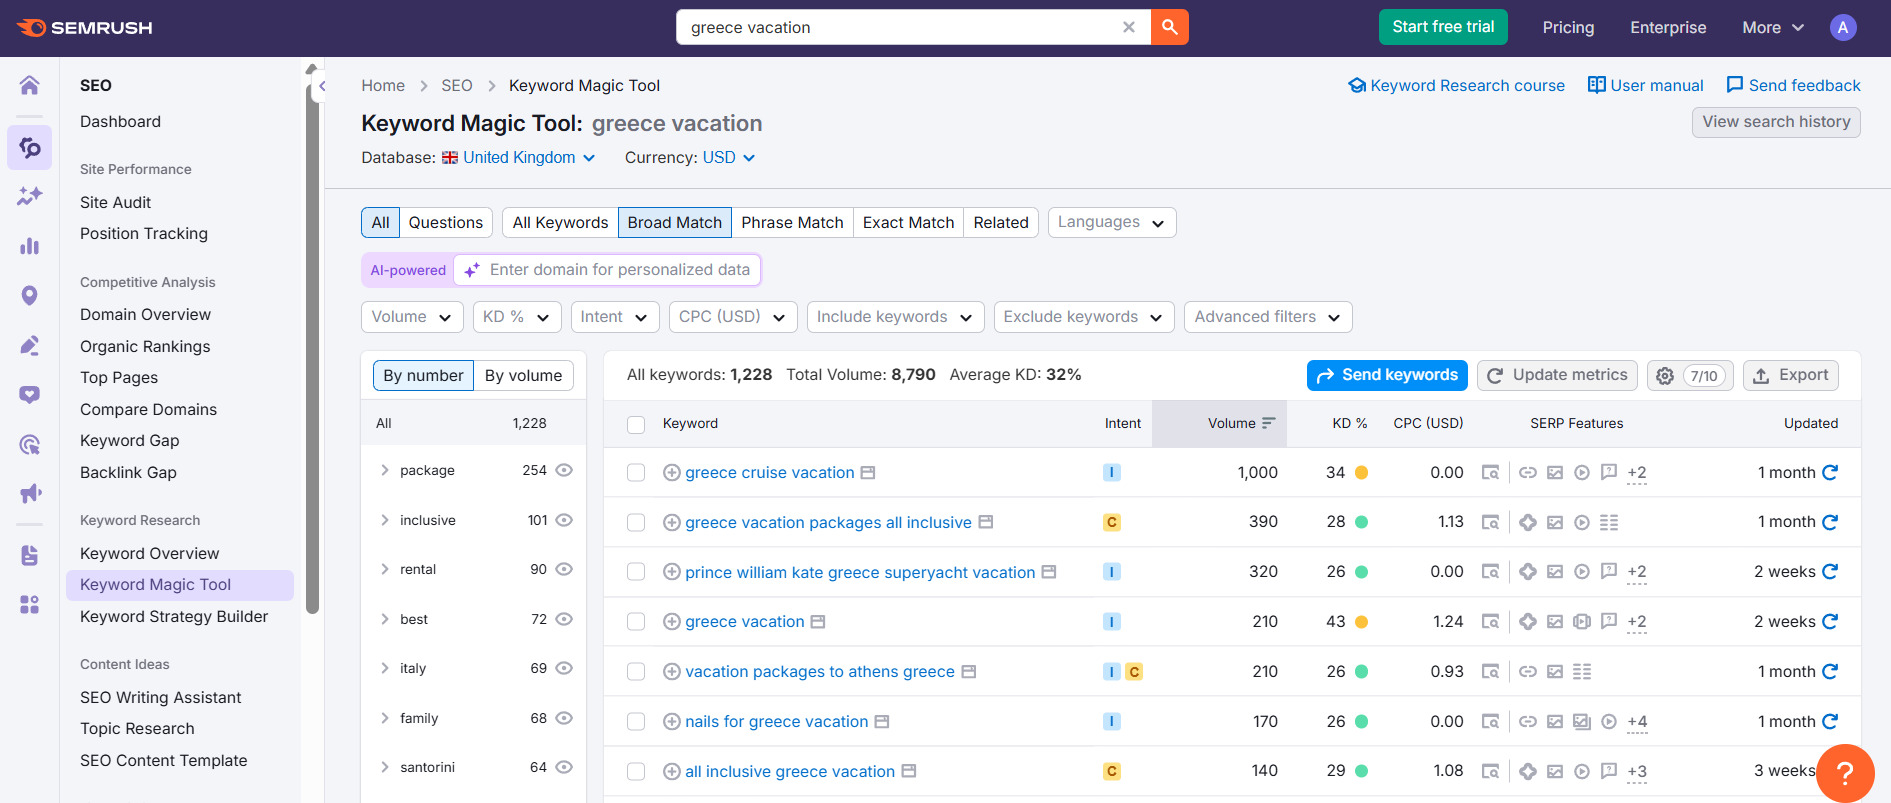Viewport: 1891px width, 803px height.
Task: Switch to Exact Match tab
Action: (908, 222)
